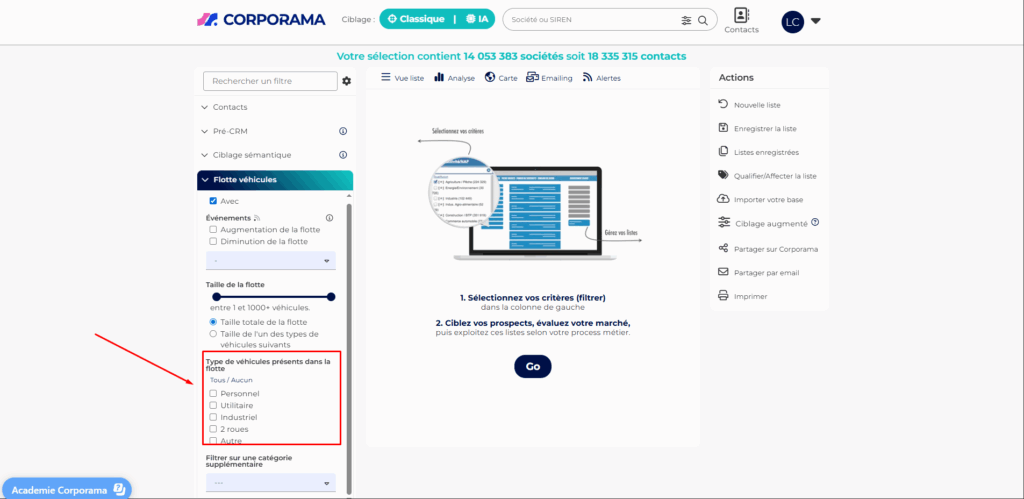Click the filter settings gear icon
The image size is (1024, 499).
[x=347, y=81]
